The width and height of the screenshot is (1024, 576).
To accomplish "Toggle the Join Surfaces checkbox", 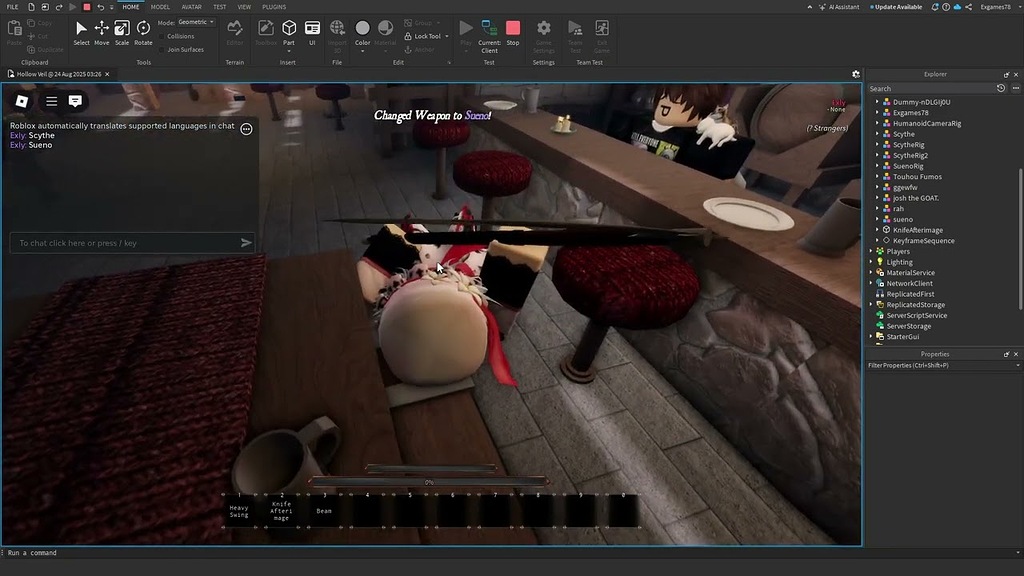I will tap(161, 49).
